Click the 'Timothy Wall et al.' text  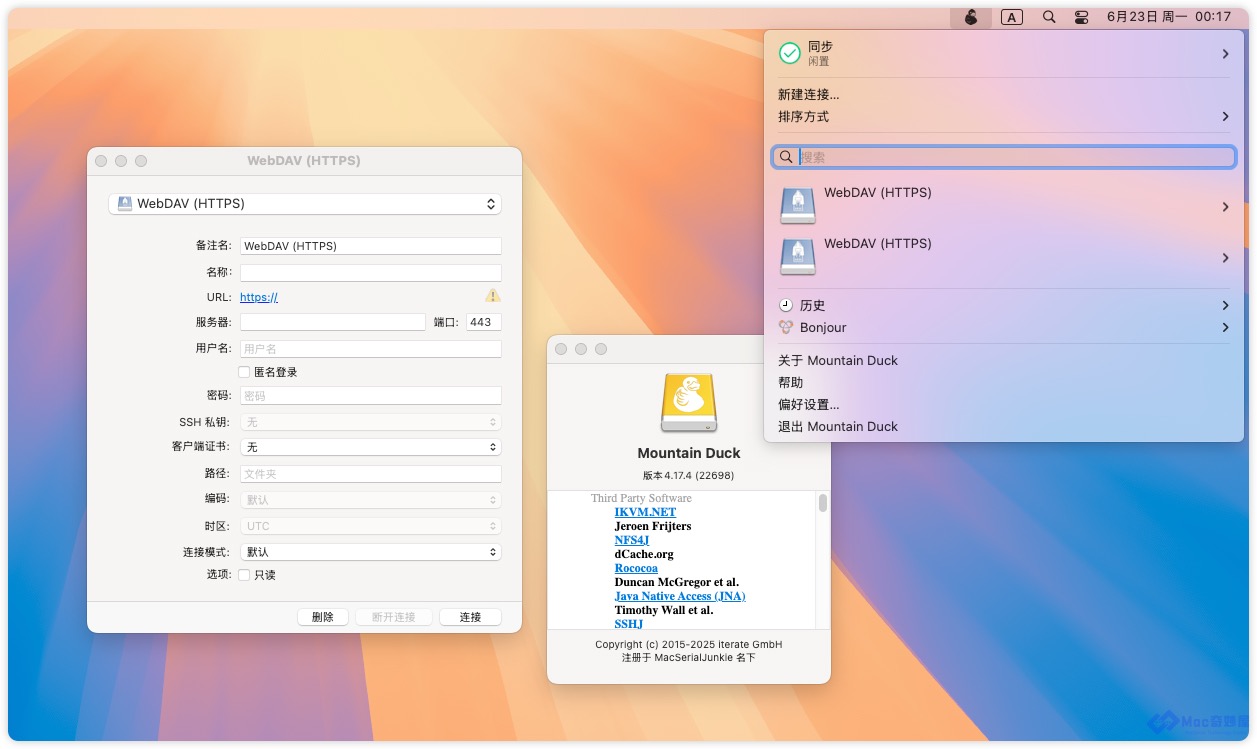click(664, 610)
